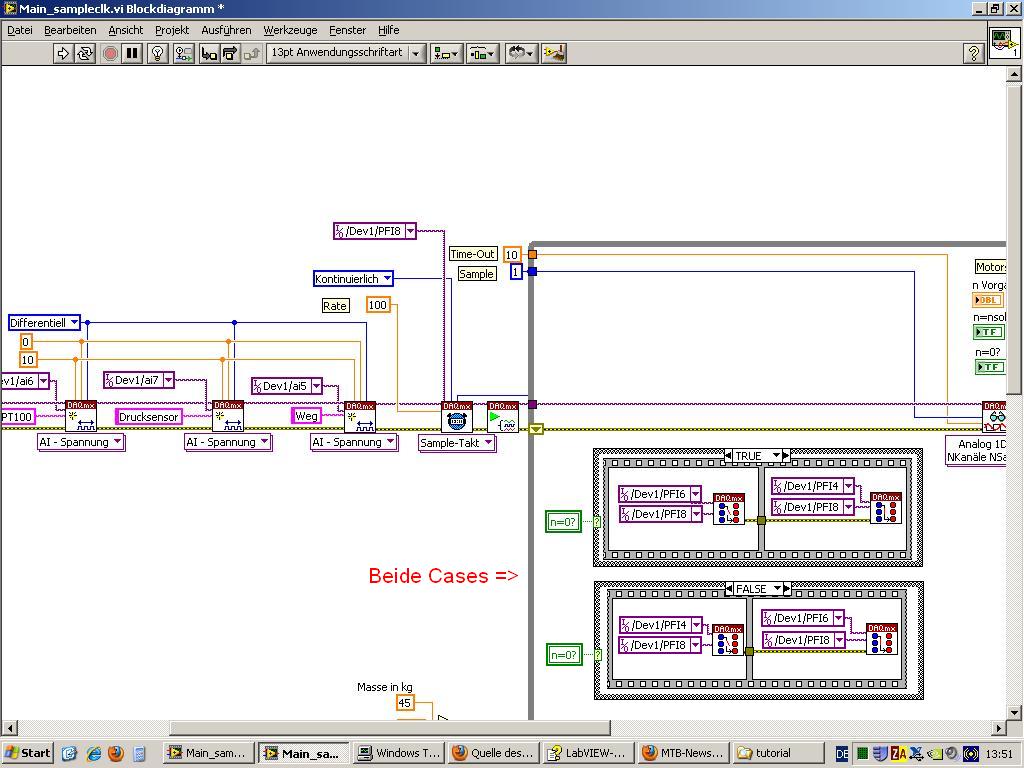
Task: Click the Start button on taskbar
Action: (27, 753)
